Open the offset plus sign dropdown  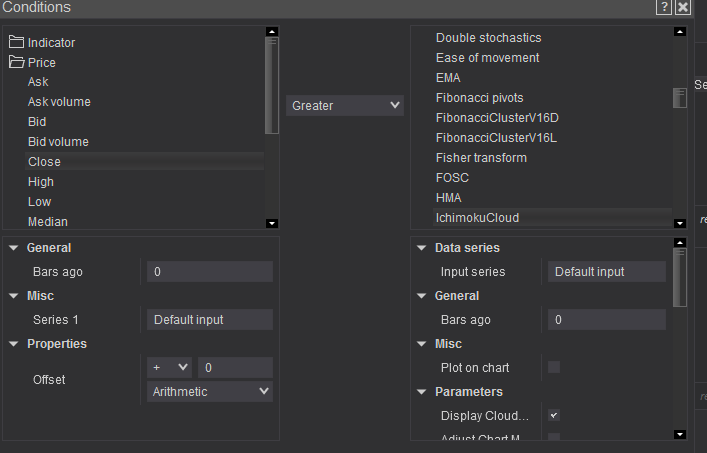click(x=168, y=368)
